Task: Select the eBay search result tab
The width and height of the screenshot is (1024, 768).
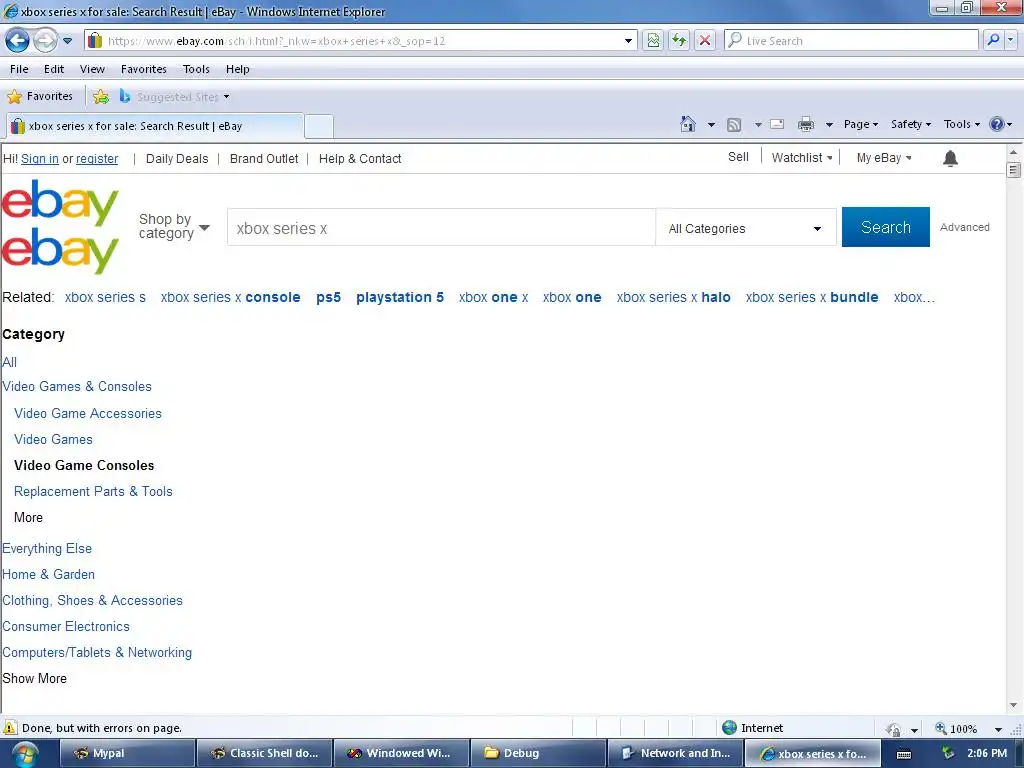Action: pyautogui.click(x=155, y=126)
